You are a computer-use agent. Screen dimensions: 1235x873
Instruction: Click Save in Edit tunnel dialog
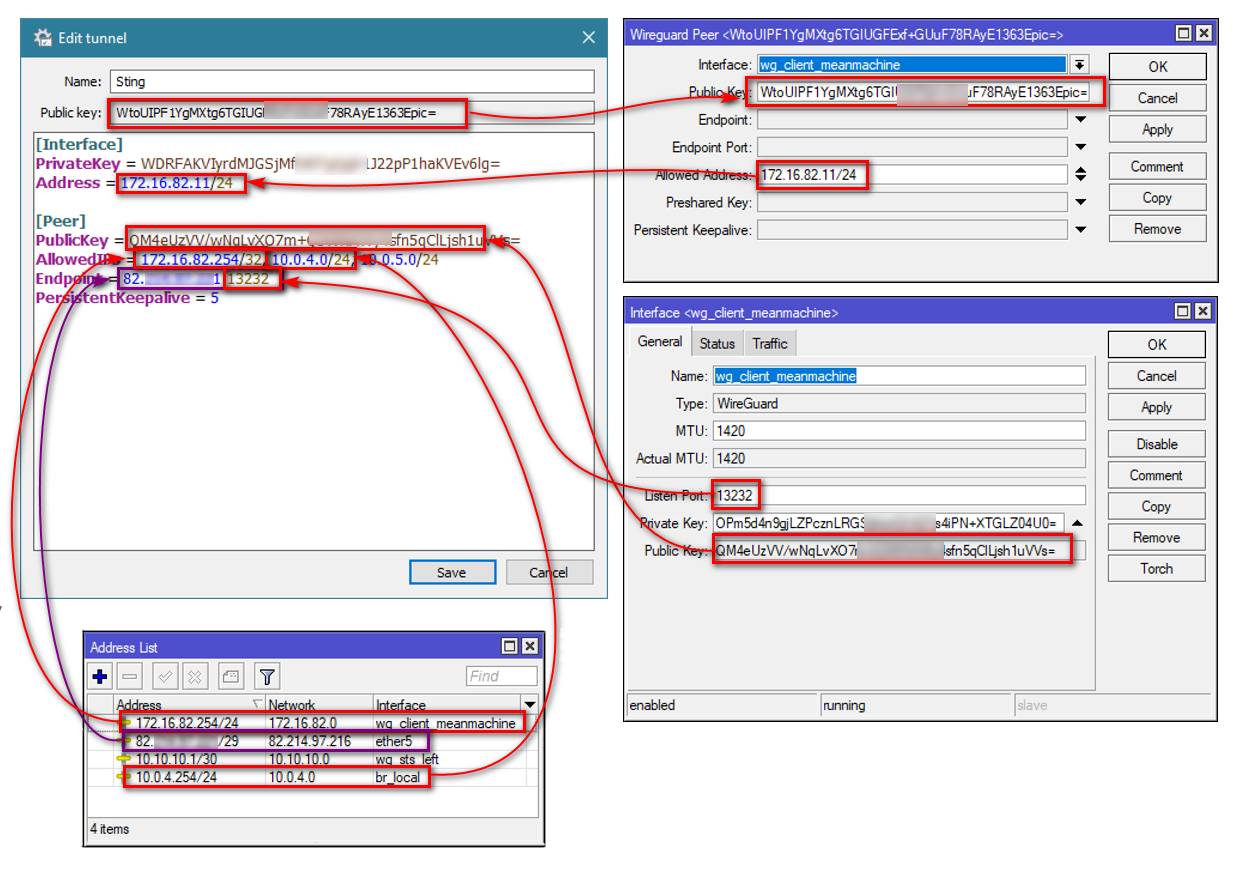[451, 572]
